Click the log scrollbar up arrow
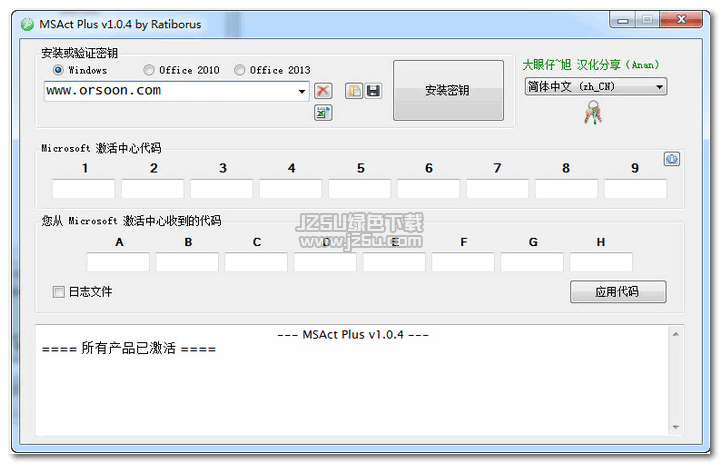The image size is (721, 465). pyautogui.click(x=675, y=334)
